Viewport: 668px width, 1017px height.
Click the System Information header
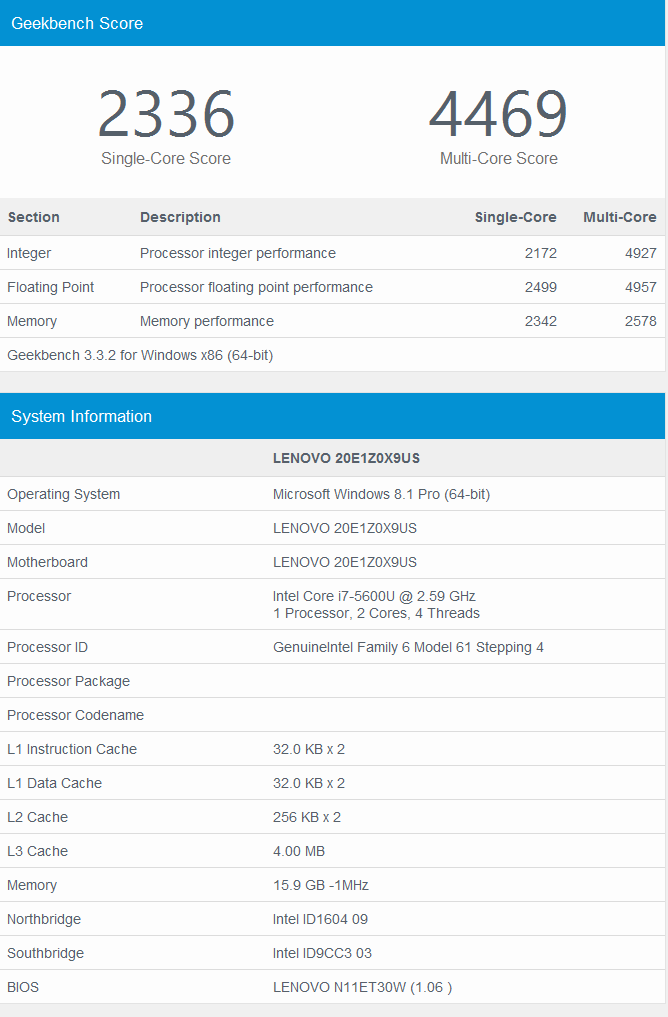pyautogui.click(x=82, y=416)
